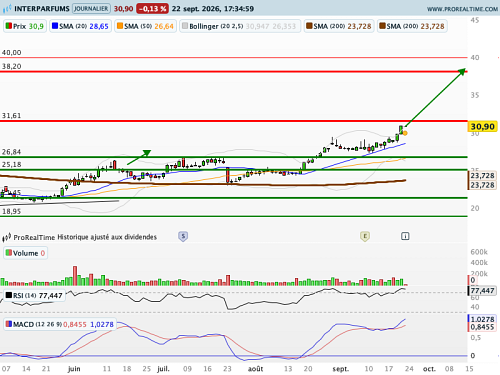500x375 pixels.
Task: Click 'Historique ajusté aux dividendes' text
Action: tap(107, 237)
